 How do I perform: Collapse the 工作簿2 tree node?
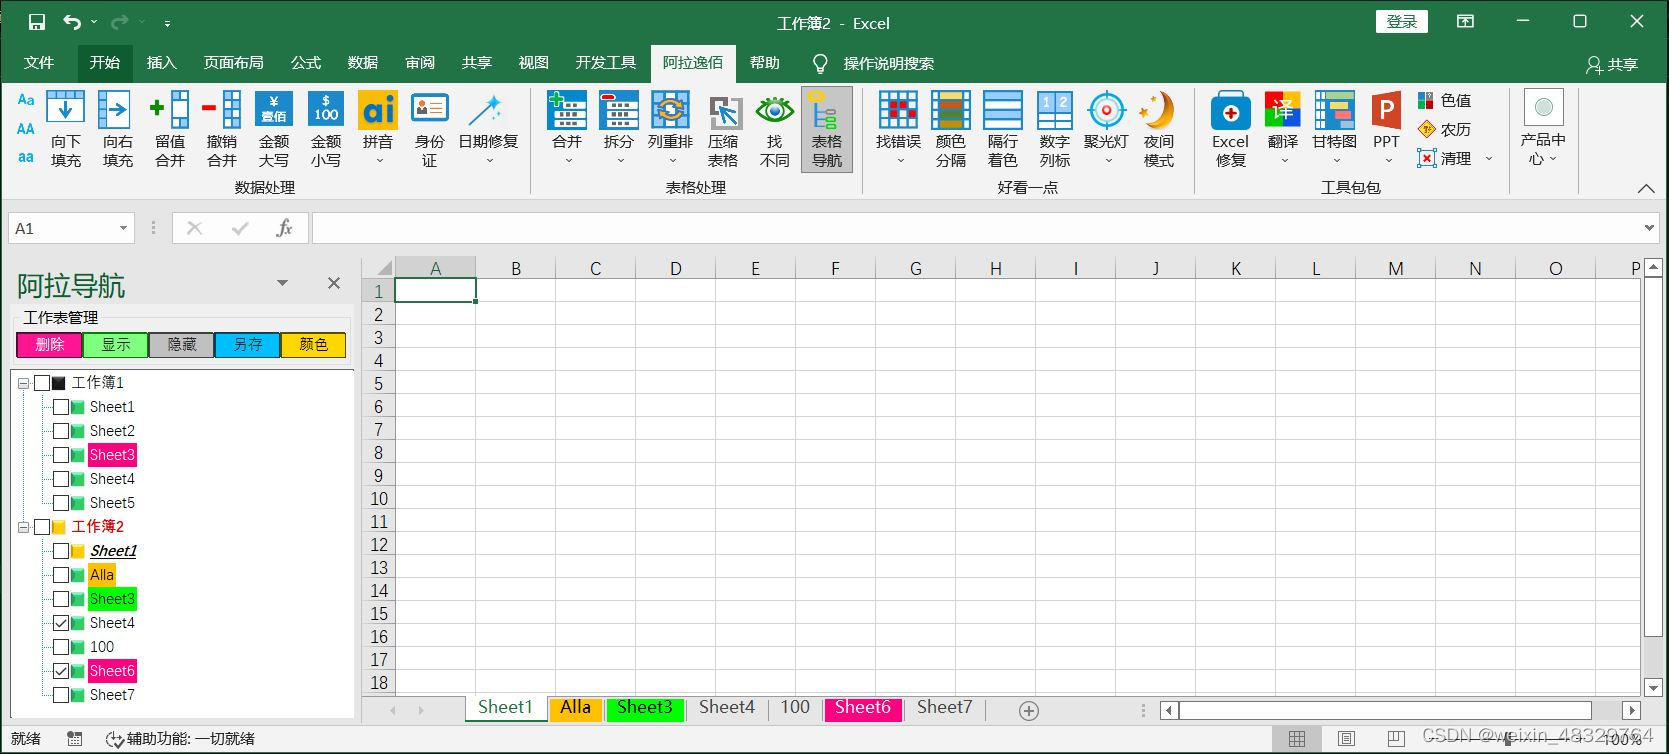[23, 527]
